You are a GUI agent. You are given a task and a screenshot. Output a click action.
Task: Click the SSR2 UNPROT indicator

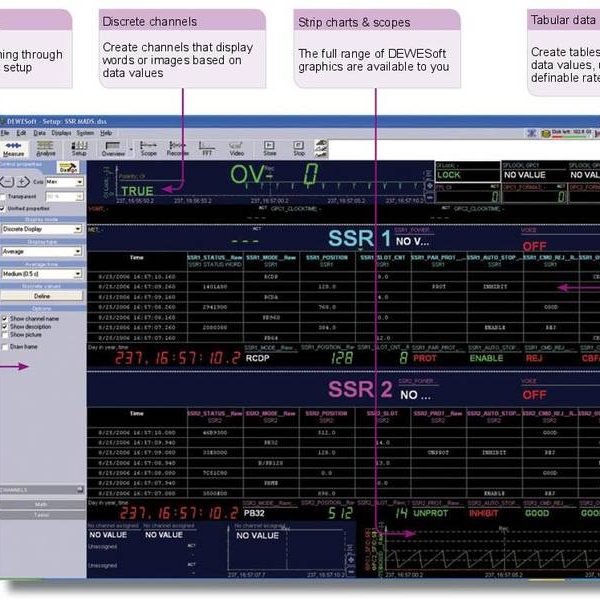pos(430,513)
